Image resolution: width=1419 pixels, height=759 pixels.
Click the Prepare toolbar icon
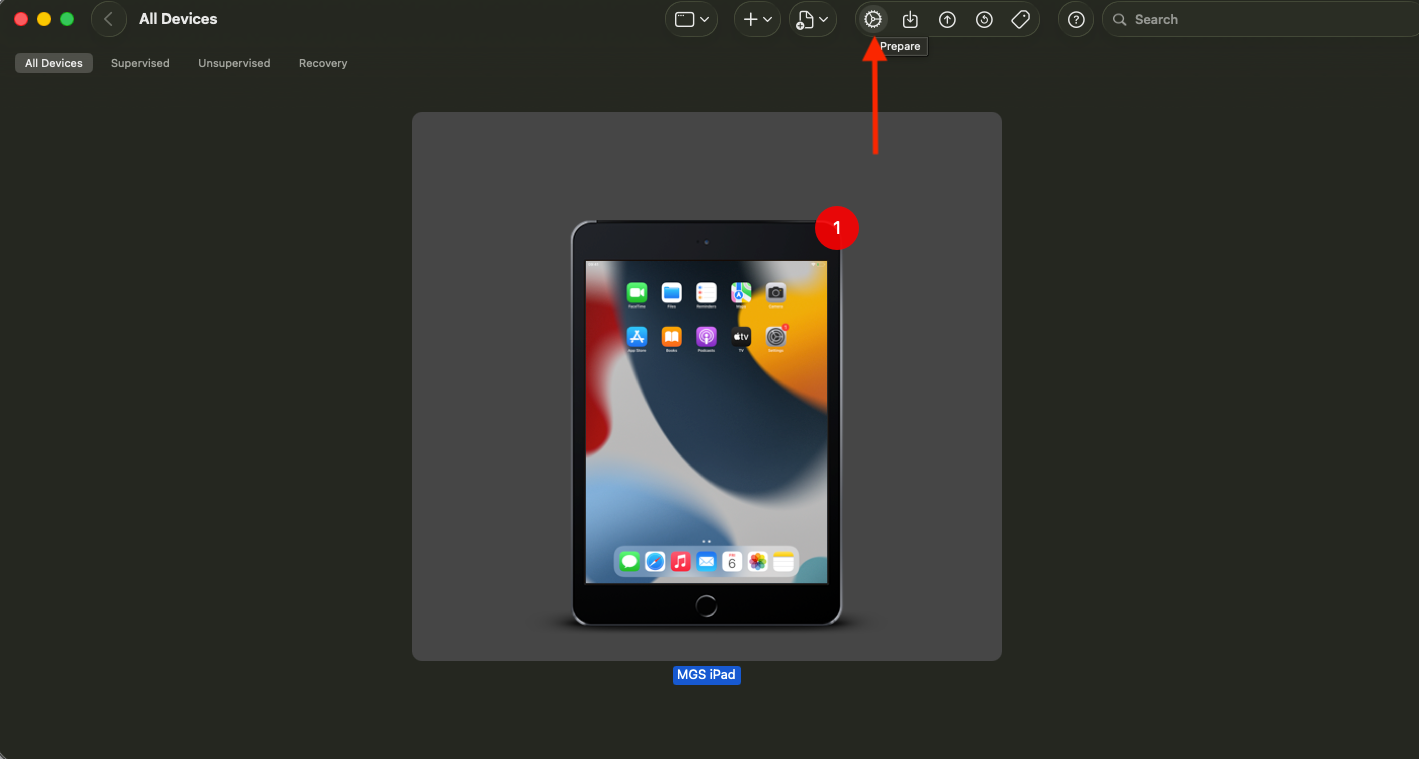pyautogui.click(x=873, y=19)
